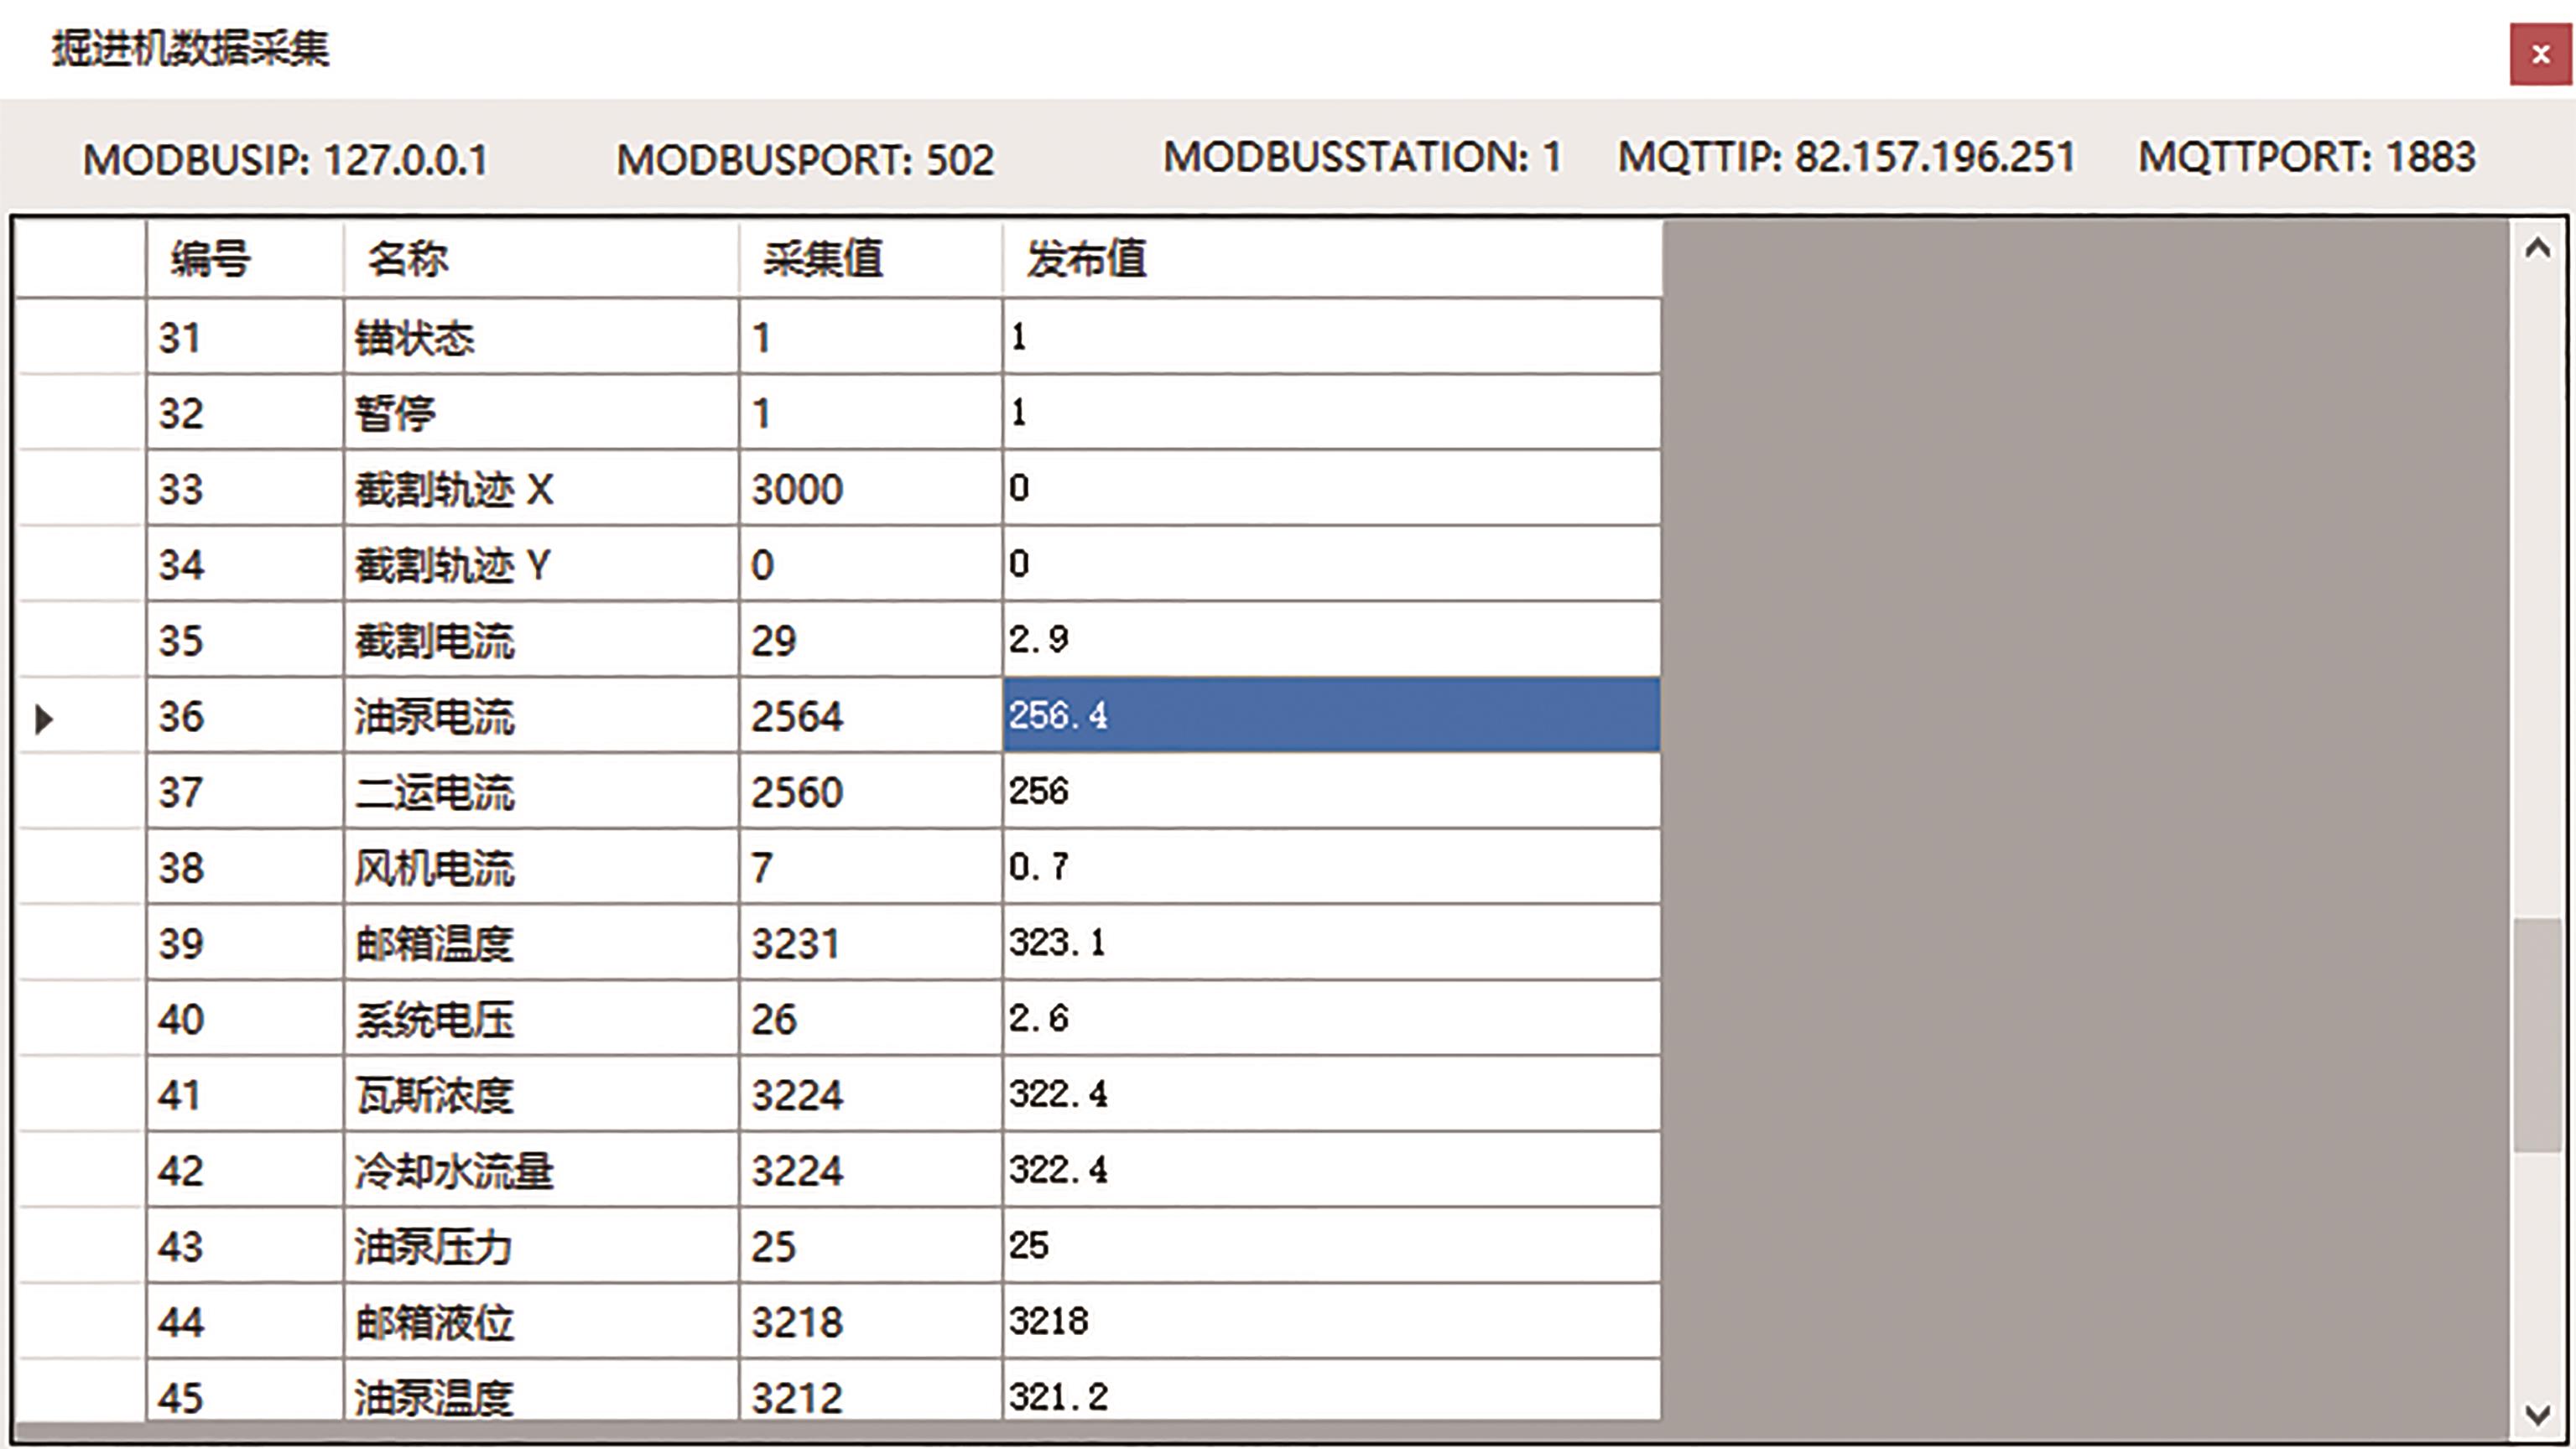Select the 邮箱温度 name cell
Screen dimensions: 2576x1449
click(x=541, y=943)
